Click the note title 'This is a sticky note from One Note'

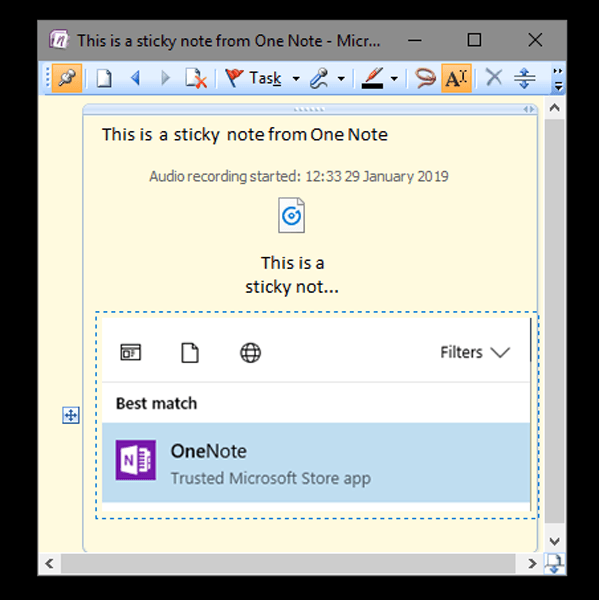[245, 135]
